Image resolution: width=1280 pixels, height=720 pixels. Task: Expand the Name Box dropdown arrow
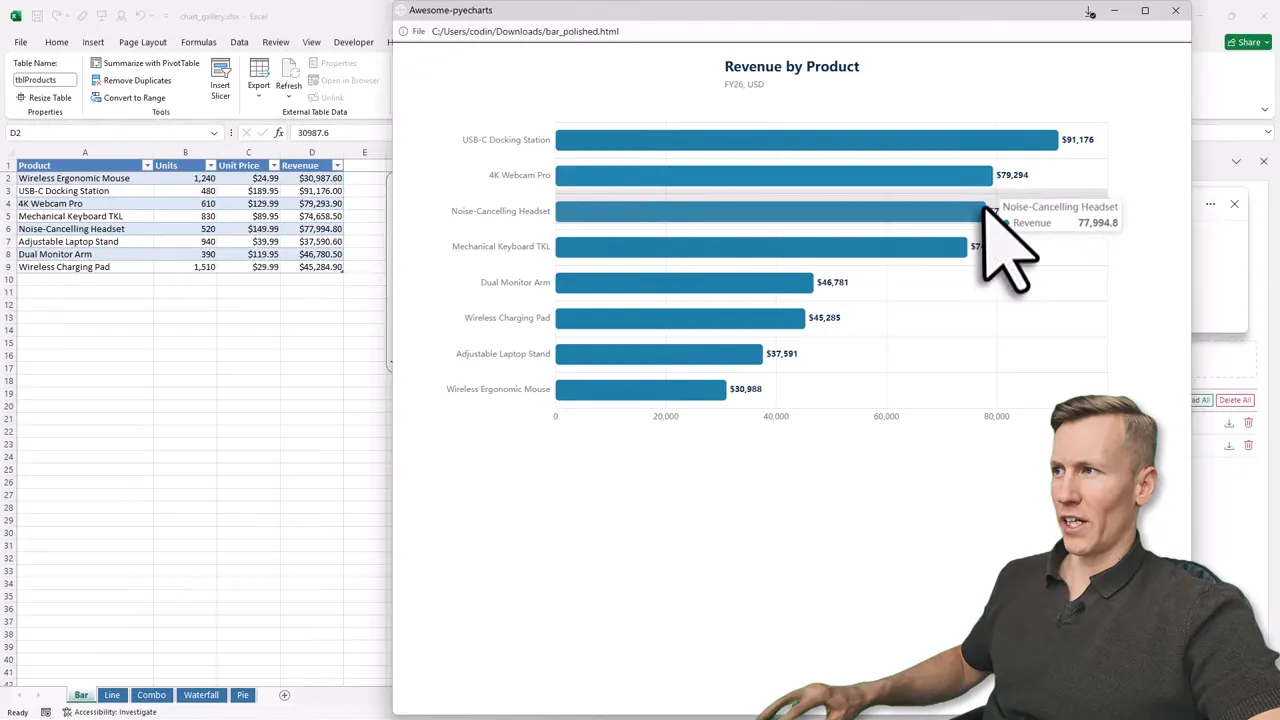tap(214, 133)
